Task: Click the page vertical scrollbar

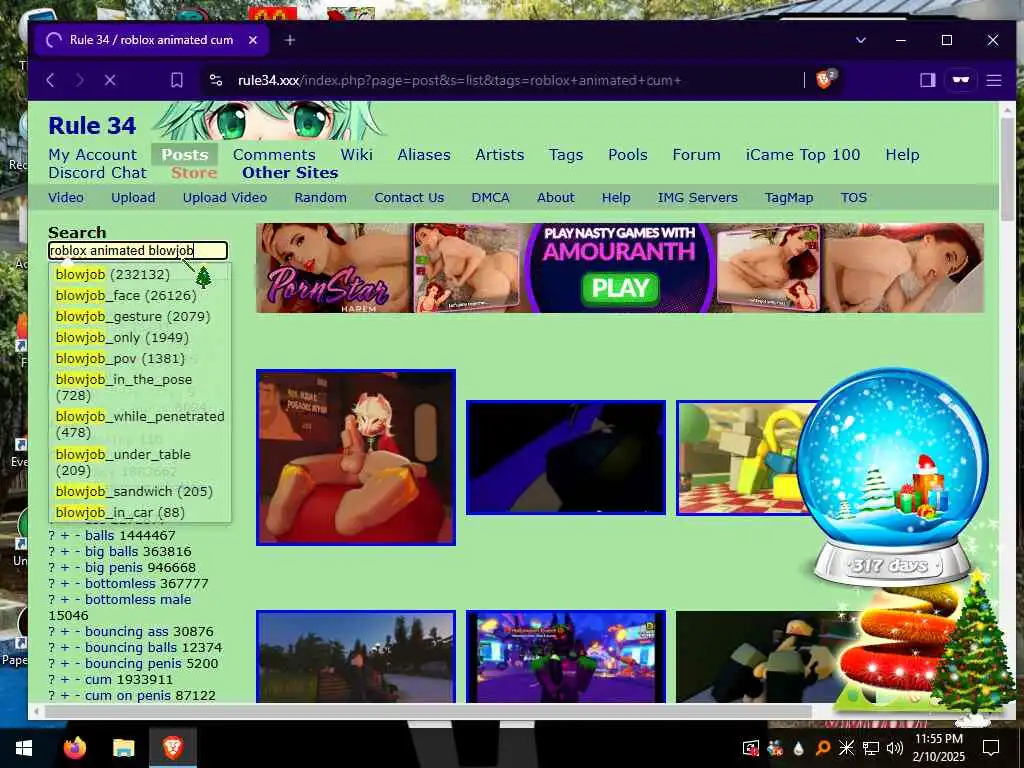Action: (1007, 170)
